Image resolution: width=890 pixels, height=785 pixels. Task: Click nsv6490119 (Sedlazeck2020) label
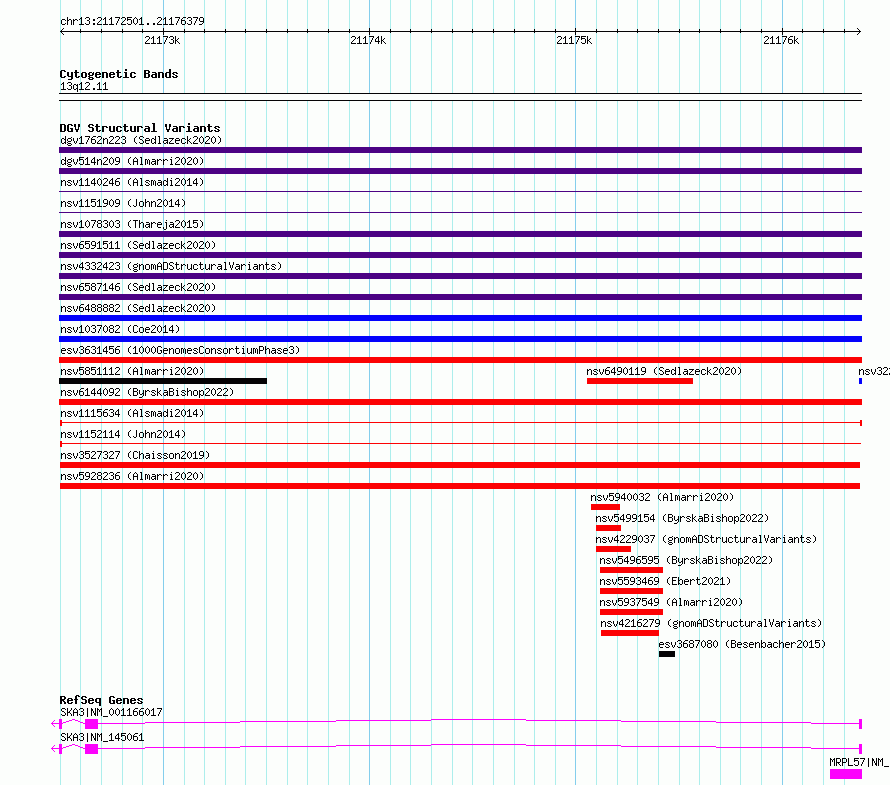664,371
